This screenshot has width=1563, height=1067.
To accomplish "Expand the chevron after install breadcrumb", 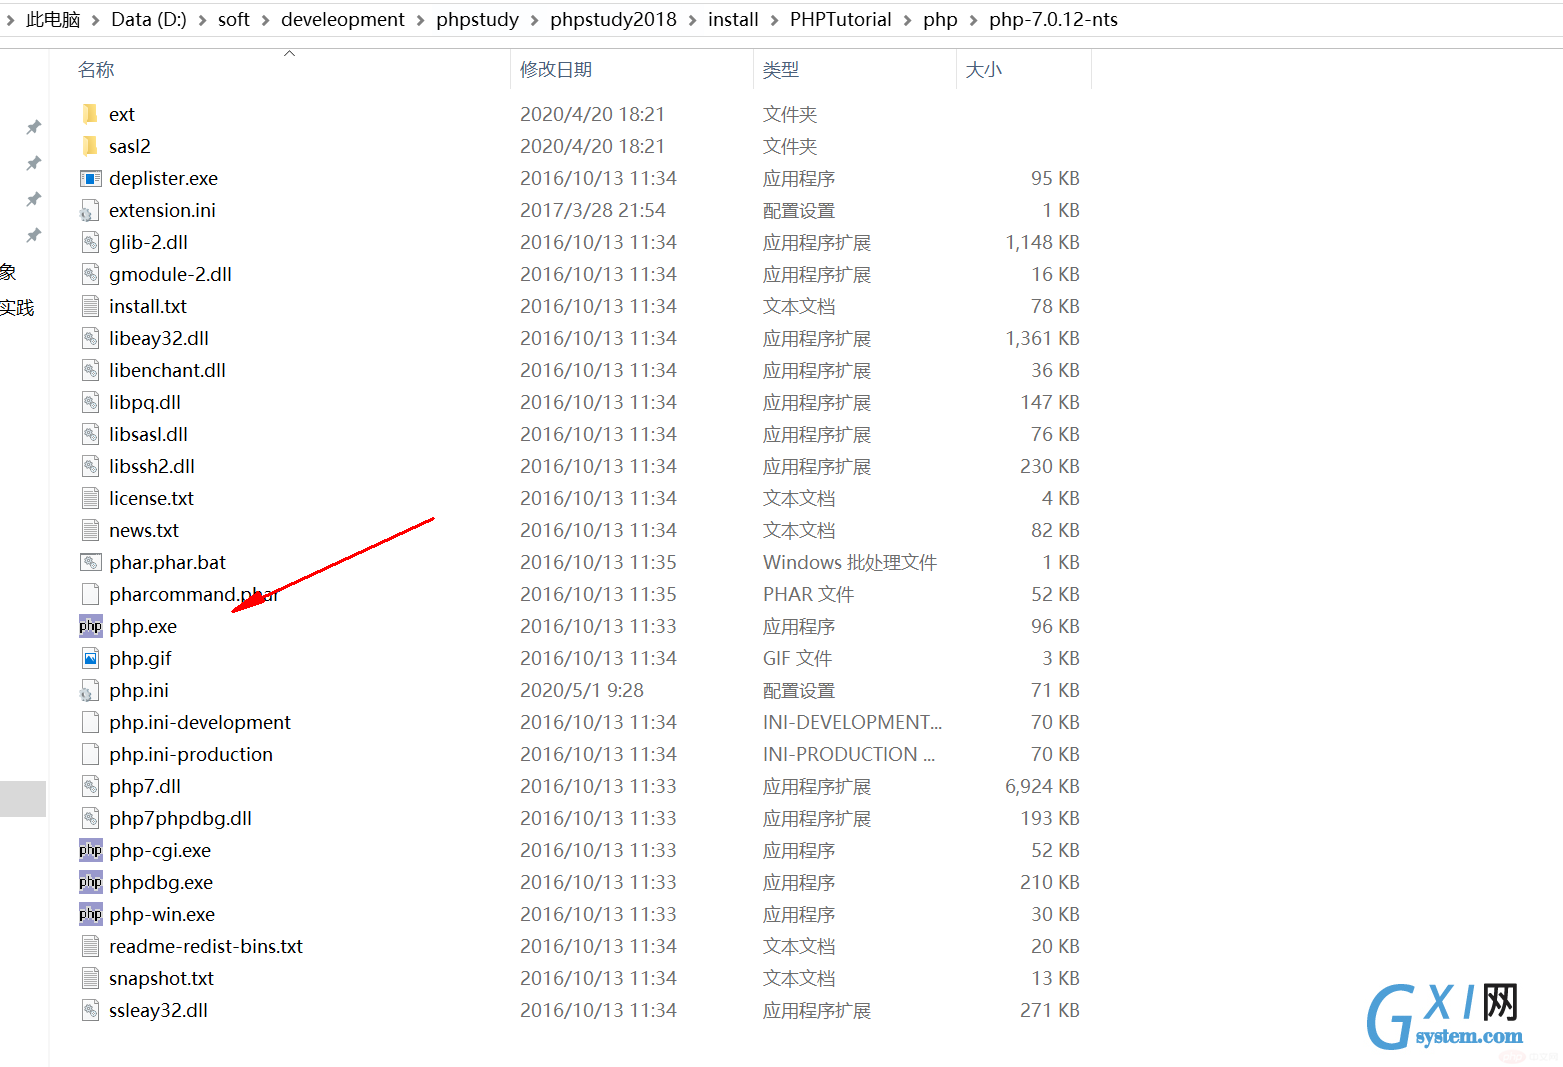I will point(775,20).
